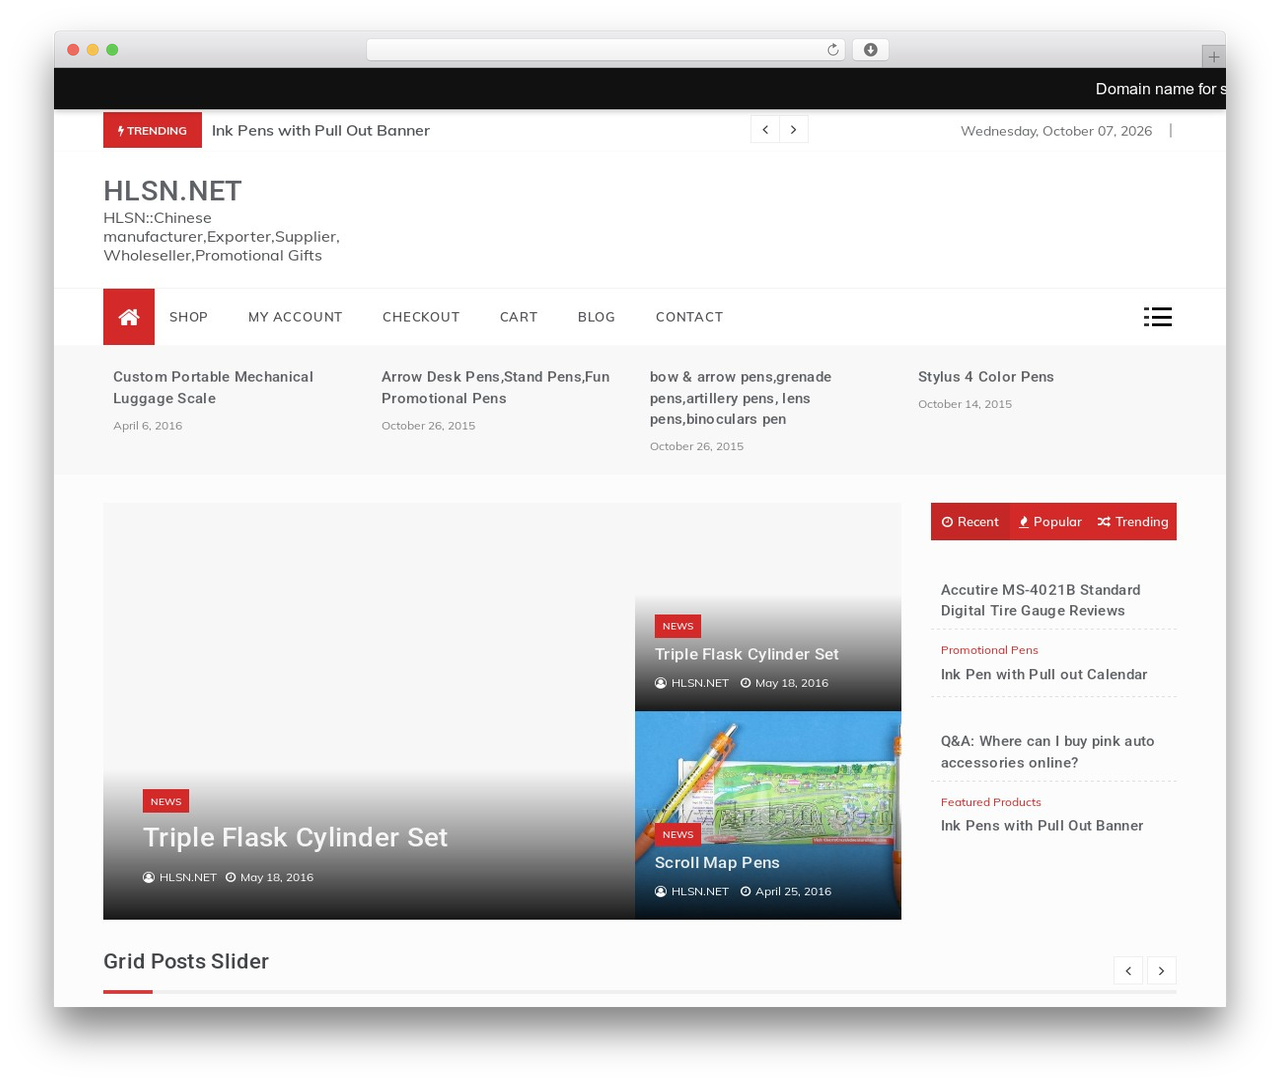Click NEWS tag above Scroll Map Pens
This screenshot has width=1280, height=1084.
pos(678,834)
